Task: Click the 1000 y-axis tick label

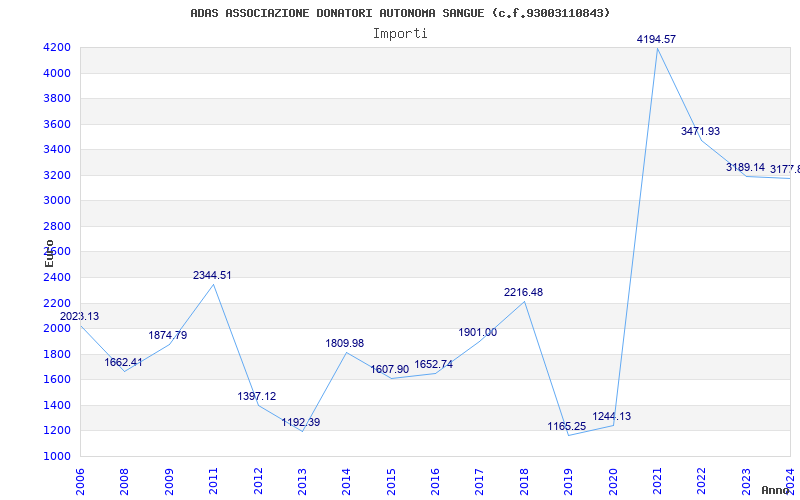Action: [x=56, y=456]
